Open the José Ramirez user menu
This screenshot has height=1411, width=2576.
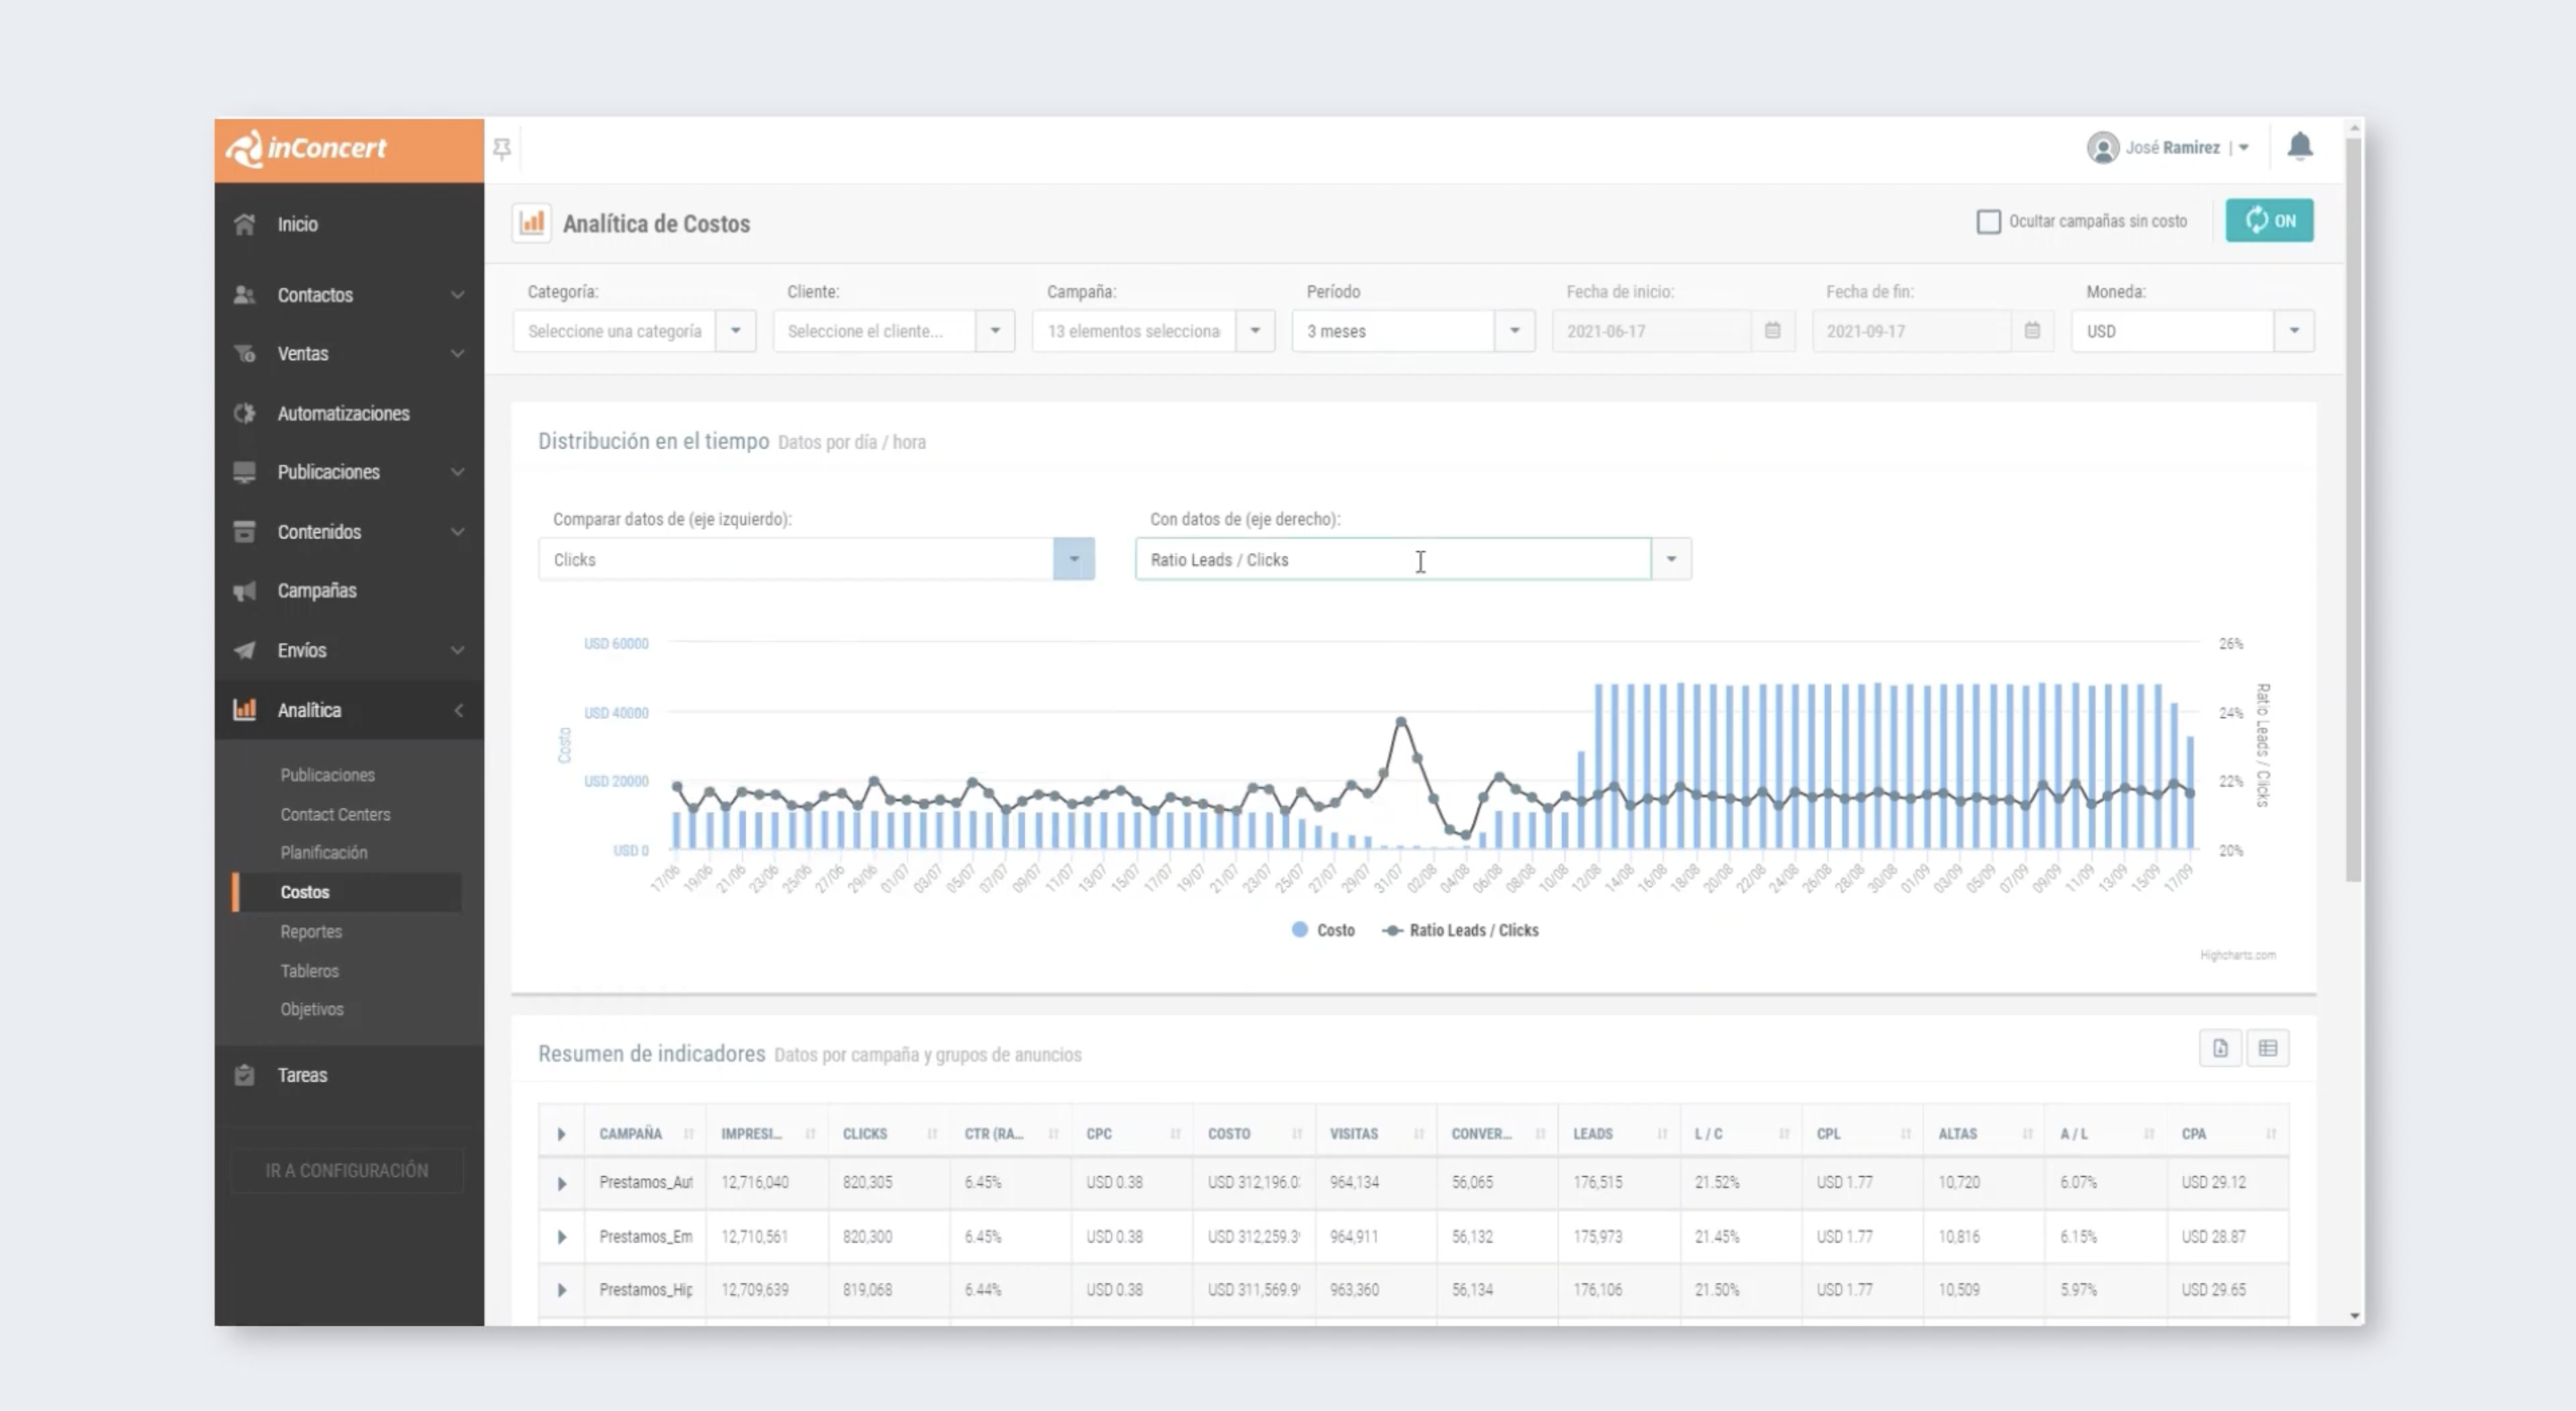(x=2171, y=148)
